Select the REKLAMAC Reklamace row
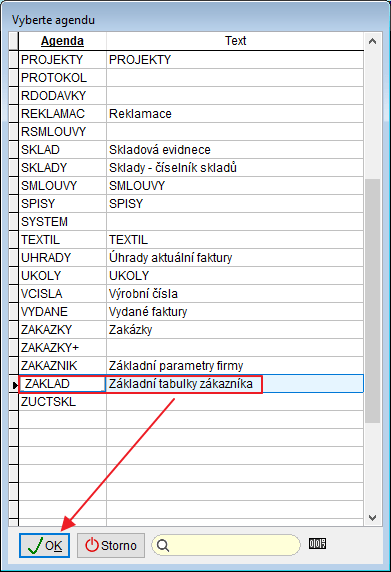Viewport: 391px width, 572px height. click(191, 113)
